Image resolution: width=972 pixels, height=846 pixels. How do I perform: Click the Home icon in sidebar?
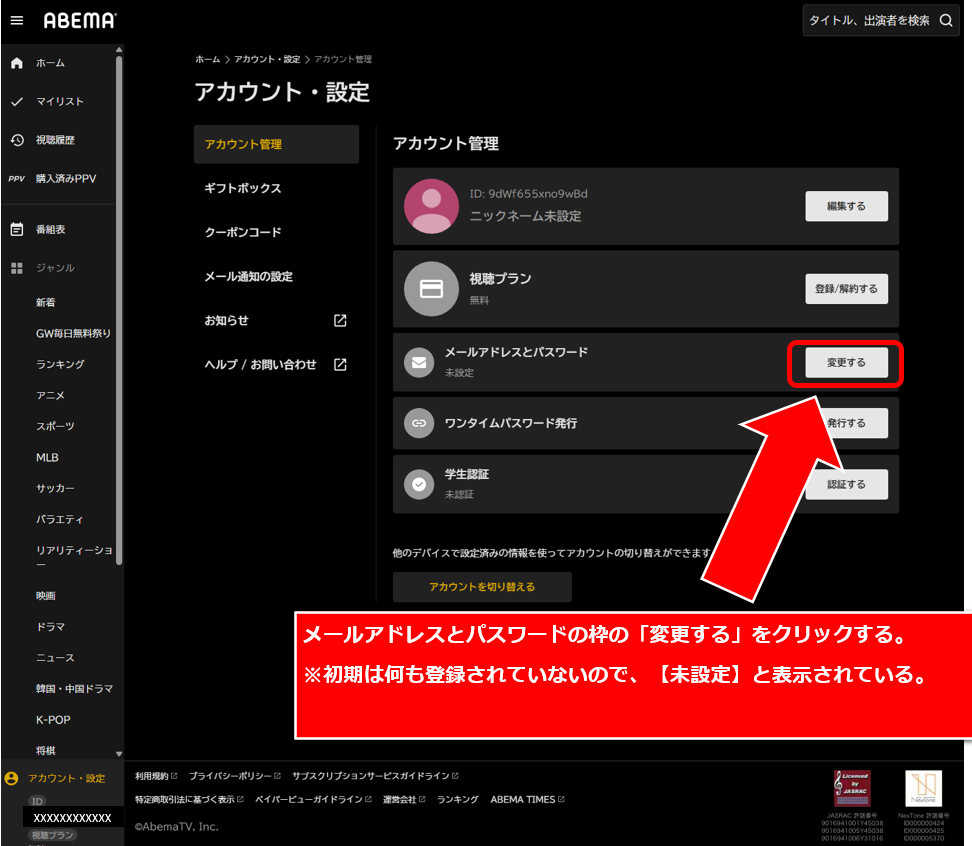tap(16, 63)
